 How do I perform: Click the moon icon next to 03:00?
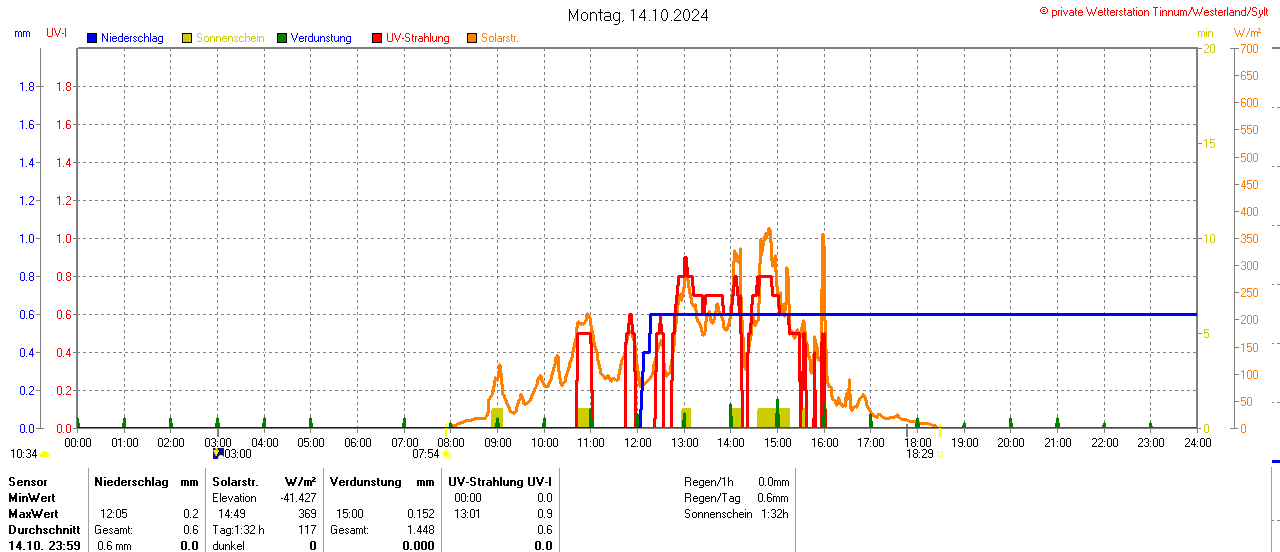[x=217, y=453]
